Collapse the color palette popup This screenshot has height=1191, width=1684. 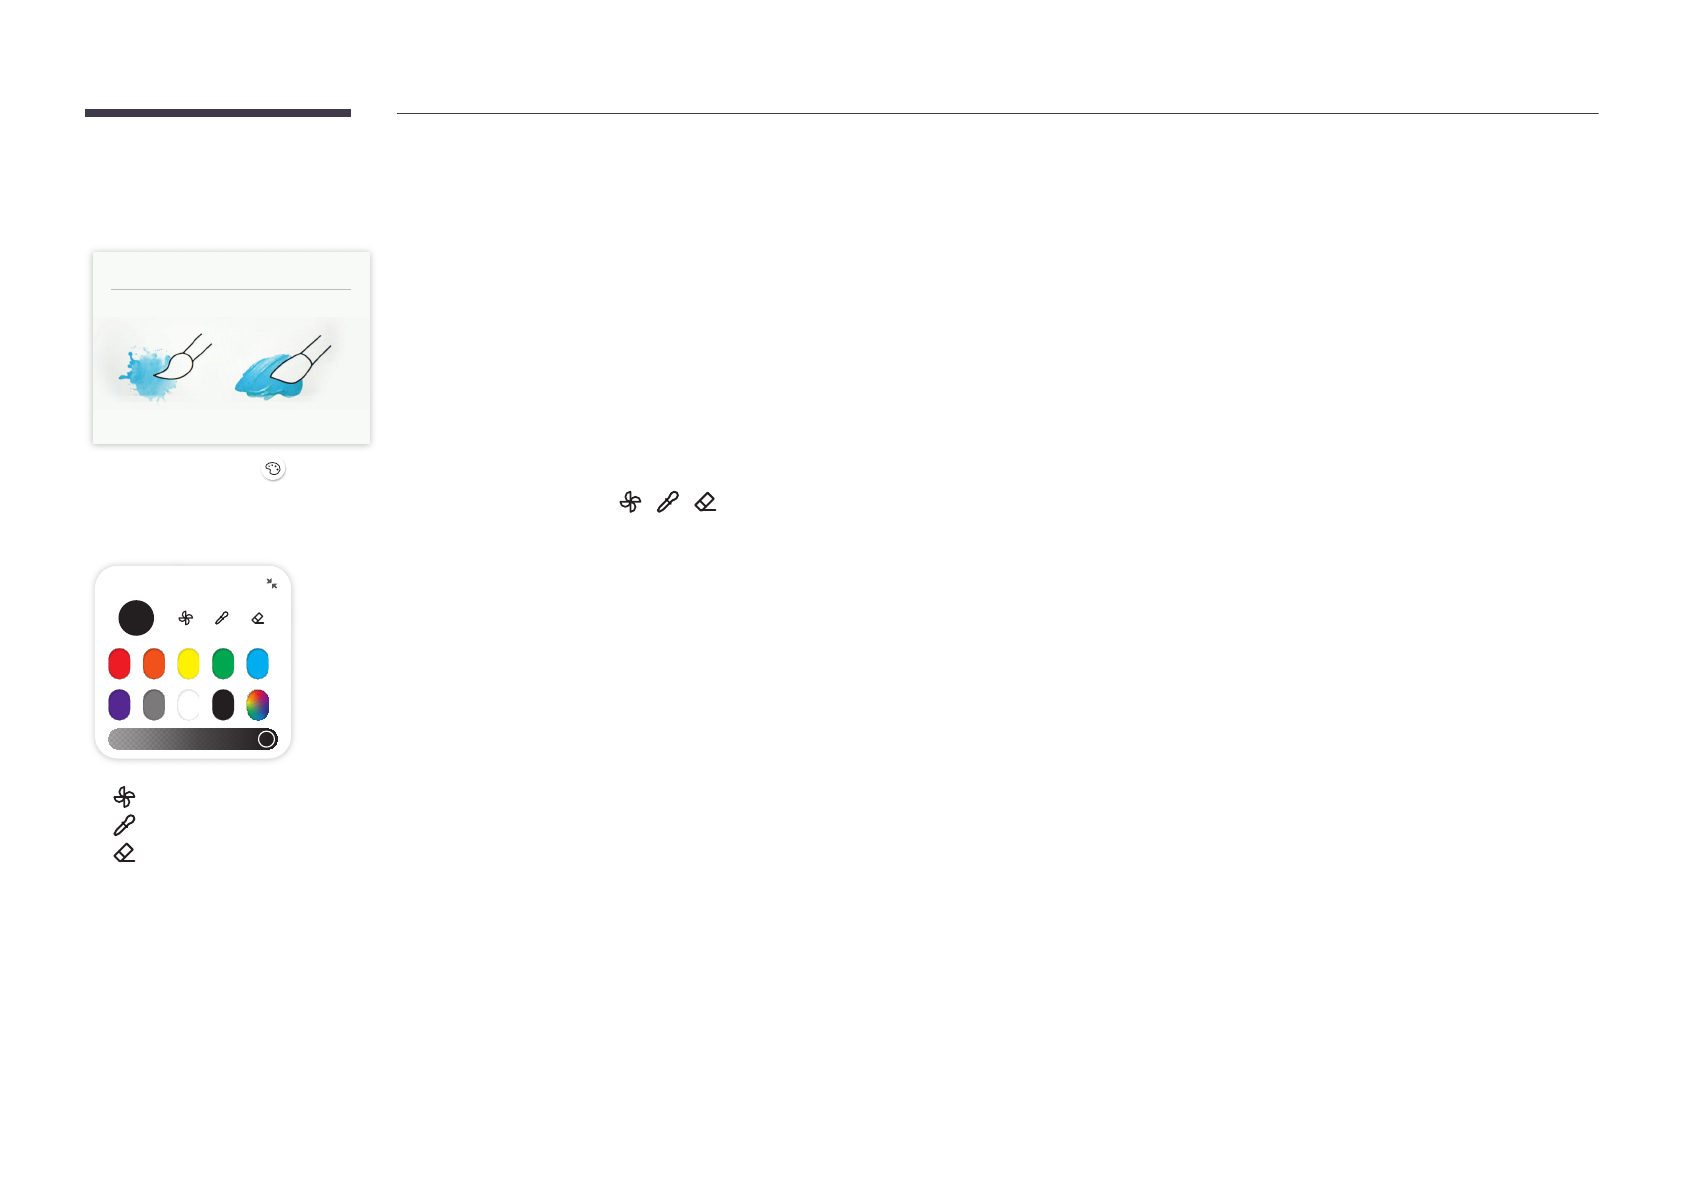271,583
